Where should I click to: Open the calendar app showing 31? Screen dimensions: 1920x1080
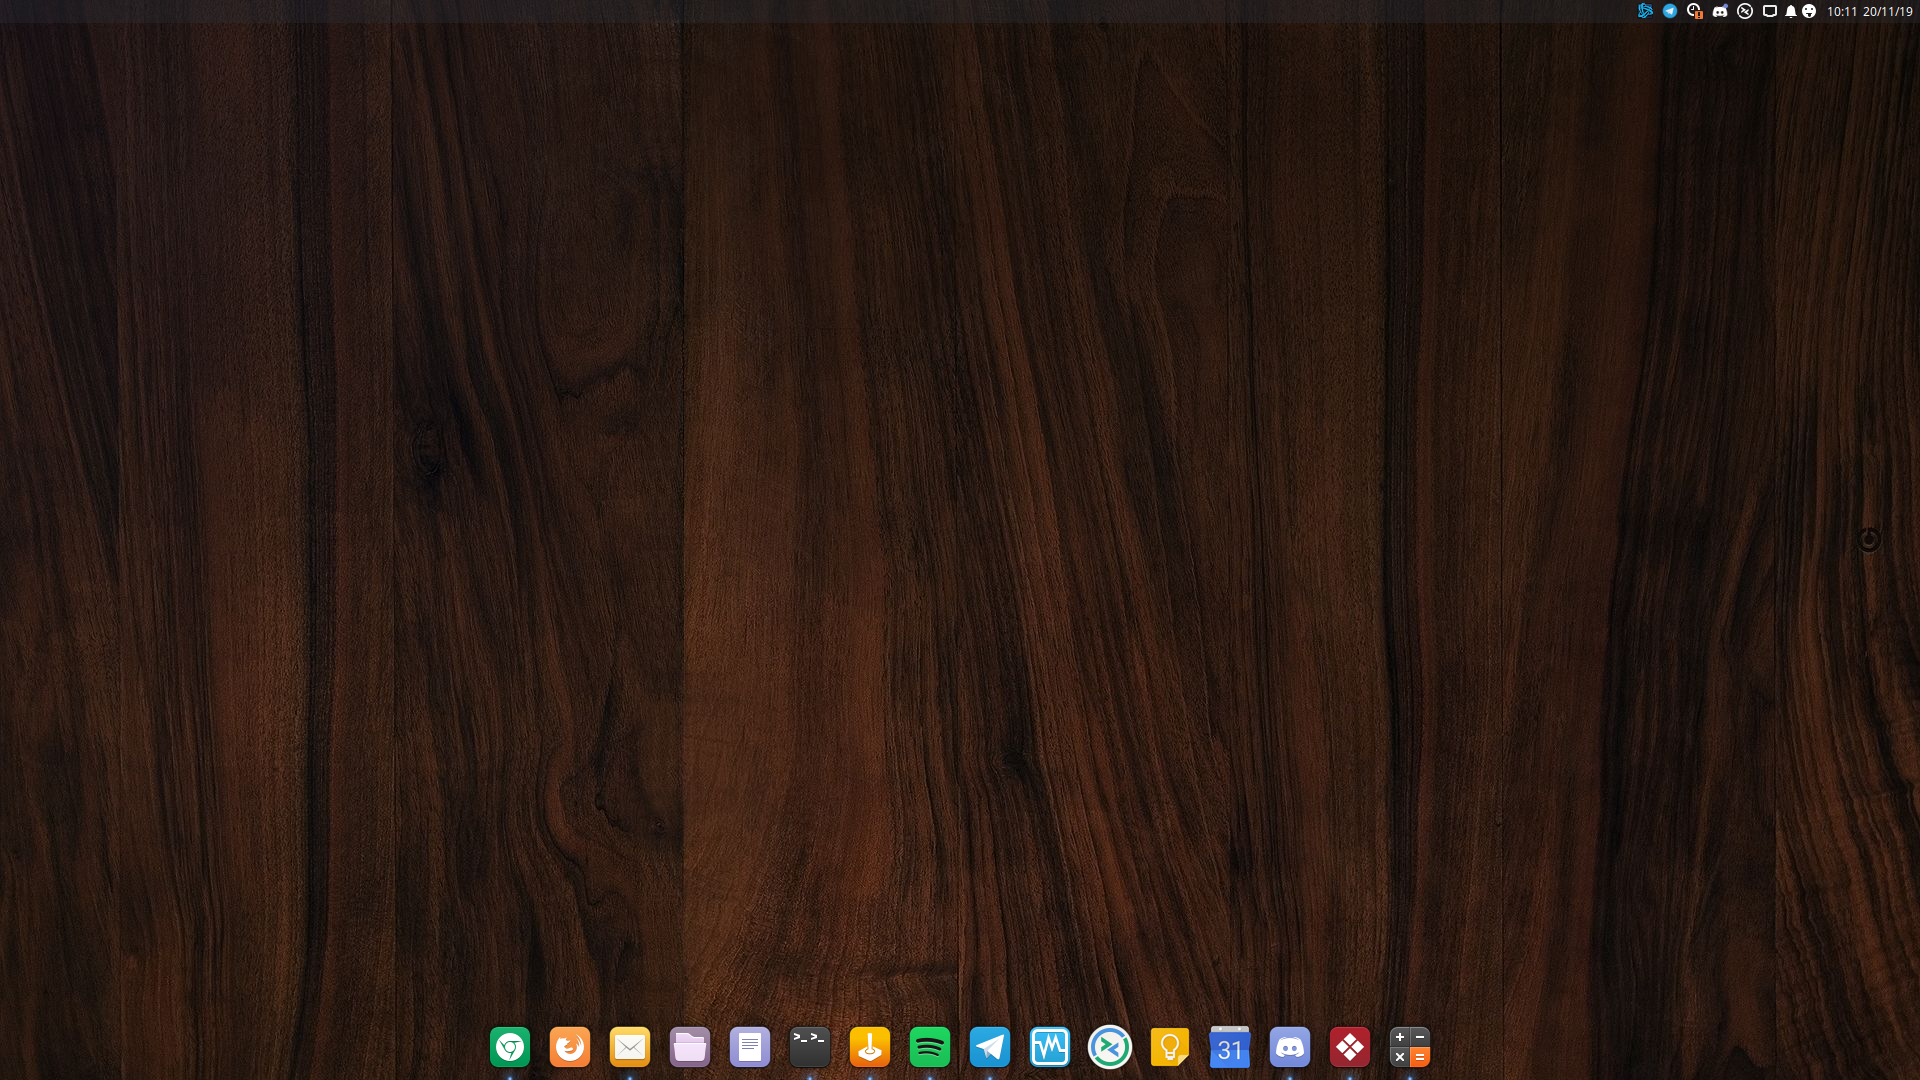pyautogui.click(x=1230, y=1047)
